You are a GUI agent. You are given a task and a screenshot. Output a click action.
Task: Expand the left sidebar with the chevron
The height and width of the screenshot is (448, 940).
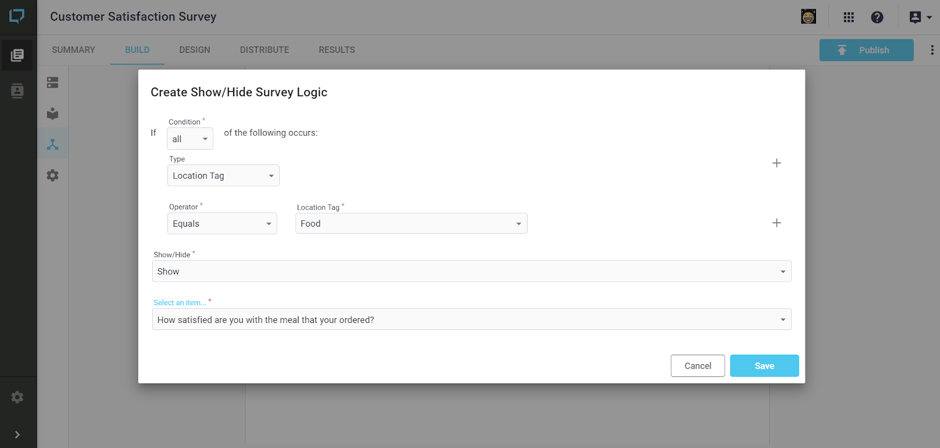[x=17, y=435]
